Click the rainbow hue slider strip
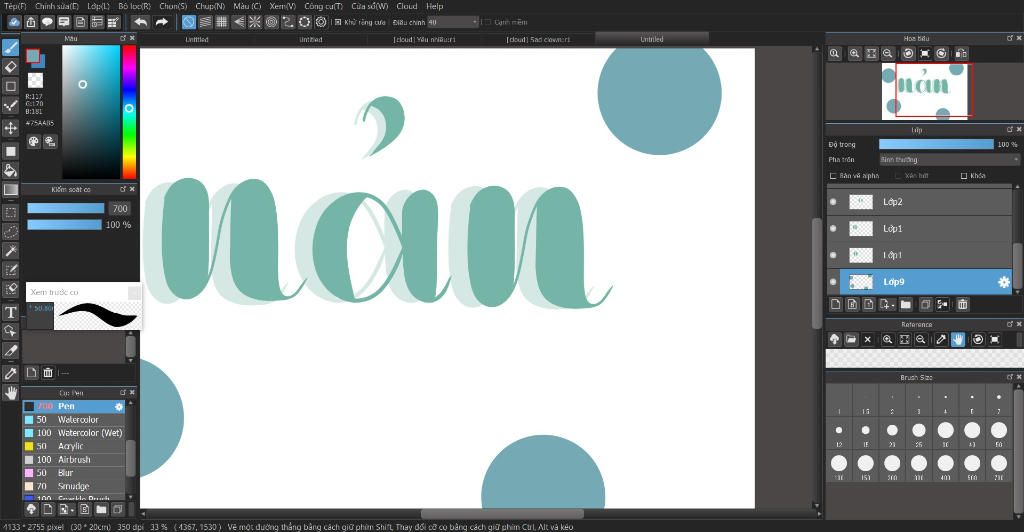The image size is (1024, 532). (129, 112)
